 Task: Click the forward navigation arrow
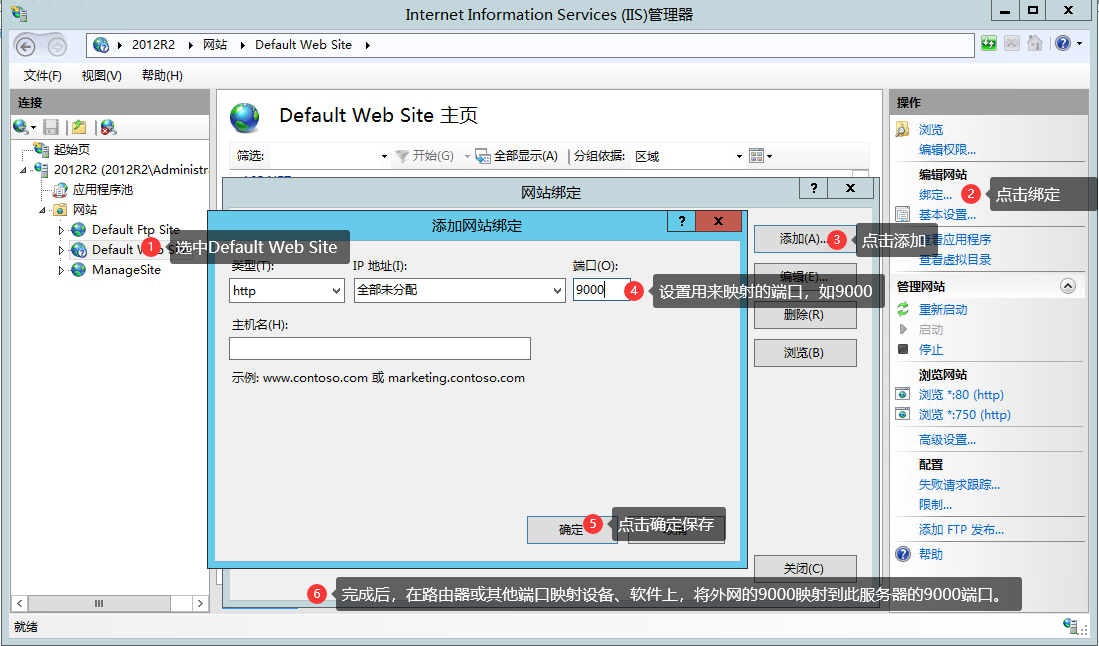point(57,46)
